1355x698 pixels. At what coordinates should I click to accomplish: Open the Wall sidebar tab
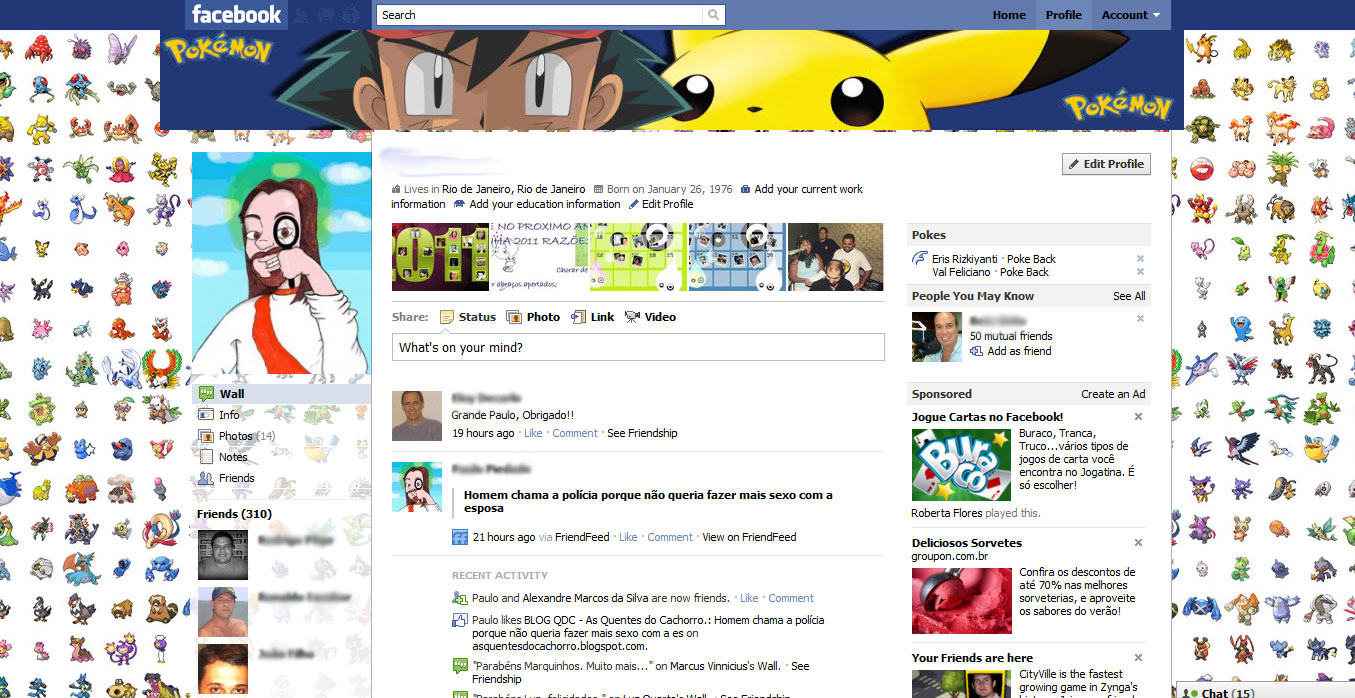282,394
